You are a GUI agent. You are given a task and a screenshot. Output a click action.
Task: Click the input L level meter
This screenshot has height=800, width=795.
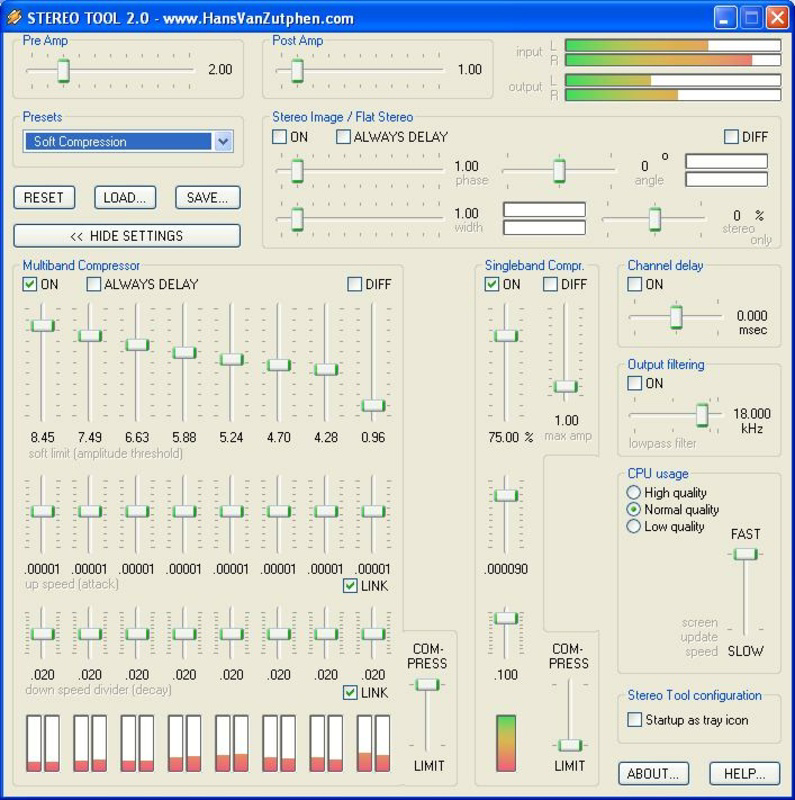pyautogui.click(x=673, y=45)
